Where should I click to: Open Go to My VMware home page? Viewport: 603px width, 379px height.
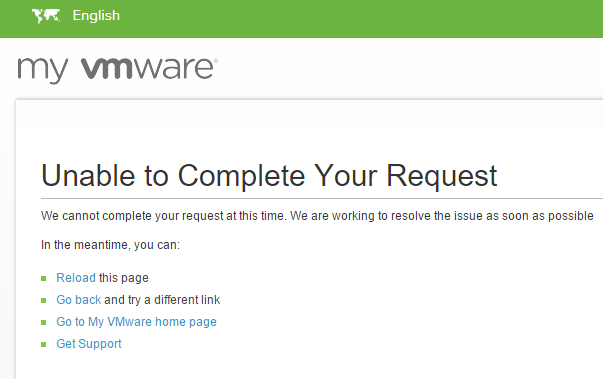point(137,322)
